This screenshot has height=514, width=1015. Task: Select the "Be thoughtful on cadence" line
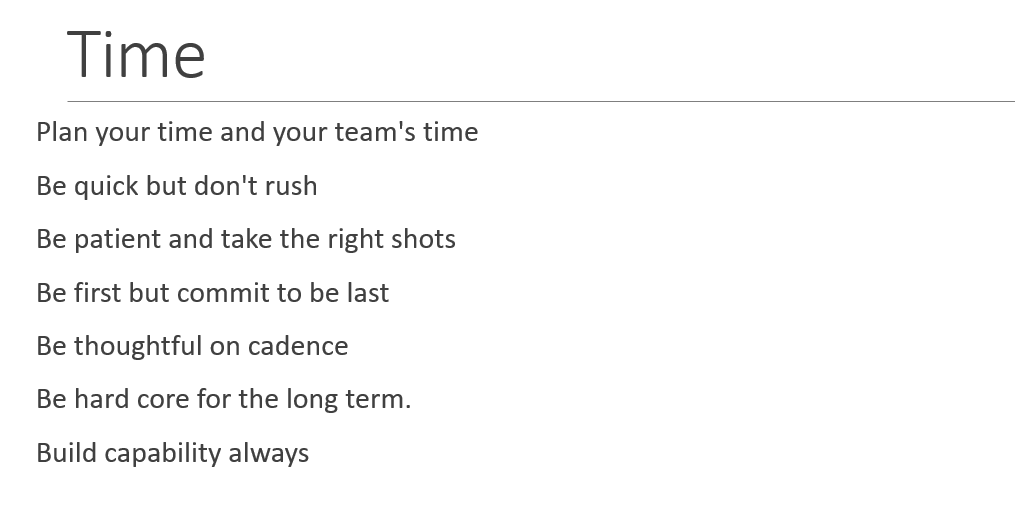click(192, 346)
